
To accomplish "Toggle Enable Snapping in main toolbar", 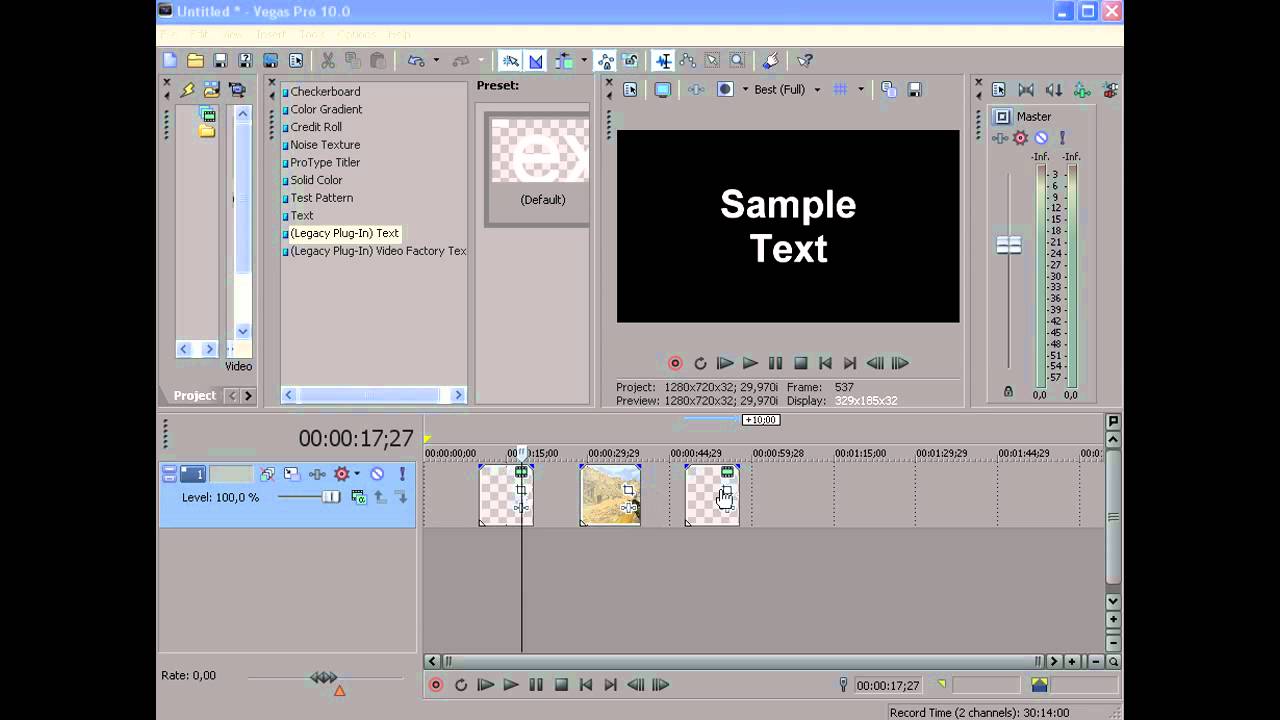I will coord(511,61).
